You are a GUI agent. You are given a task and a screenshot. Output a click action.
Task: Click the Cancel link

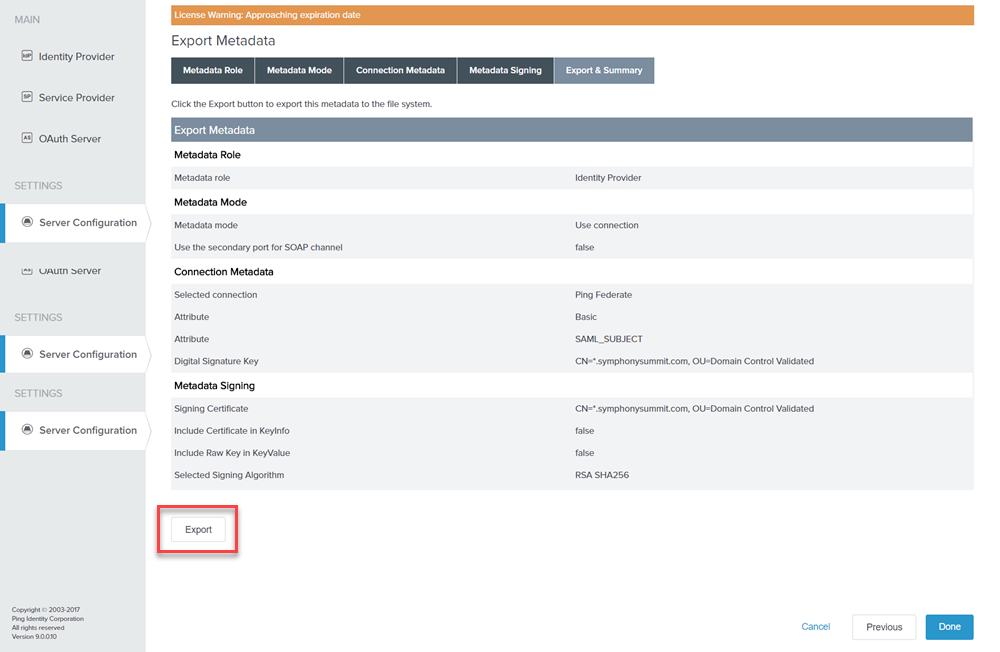click(x=815, y=627)
